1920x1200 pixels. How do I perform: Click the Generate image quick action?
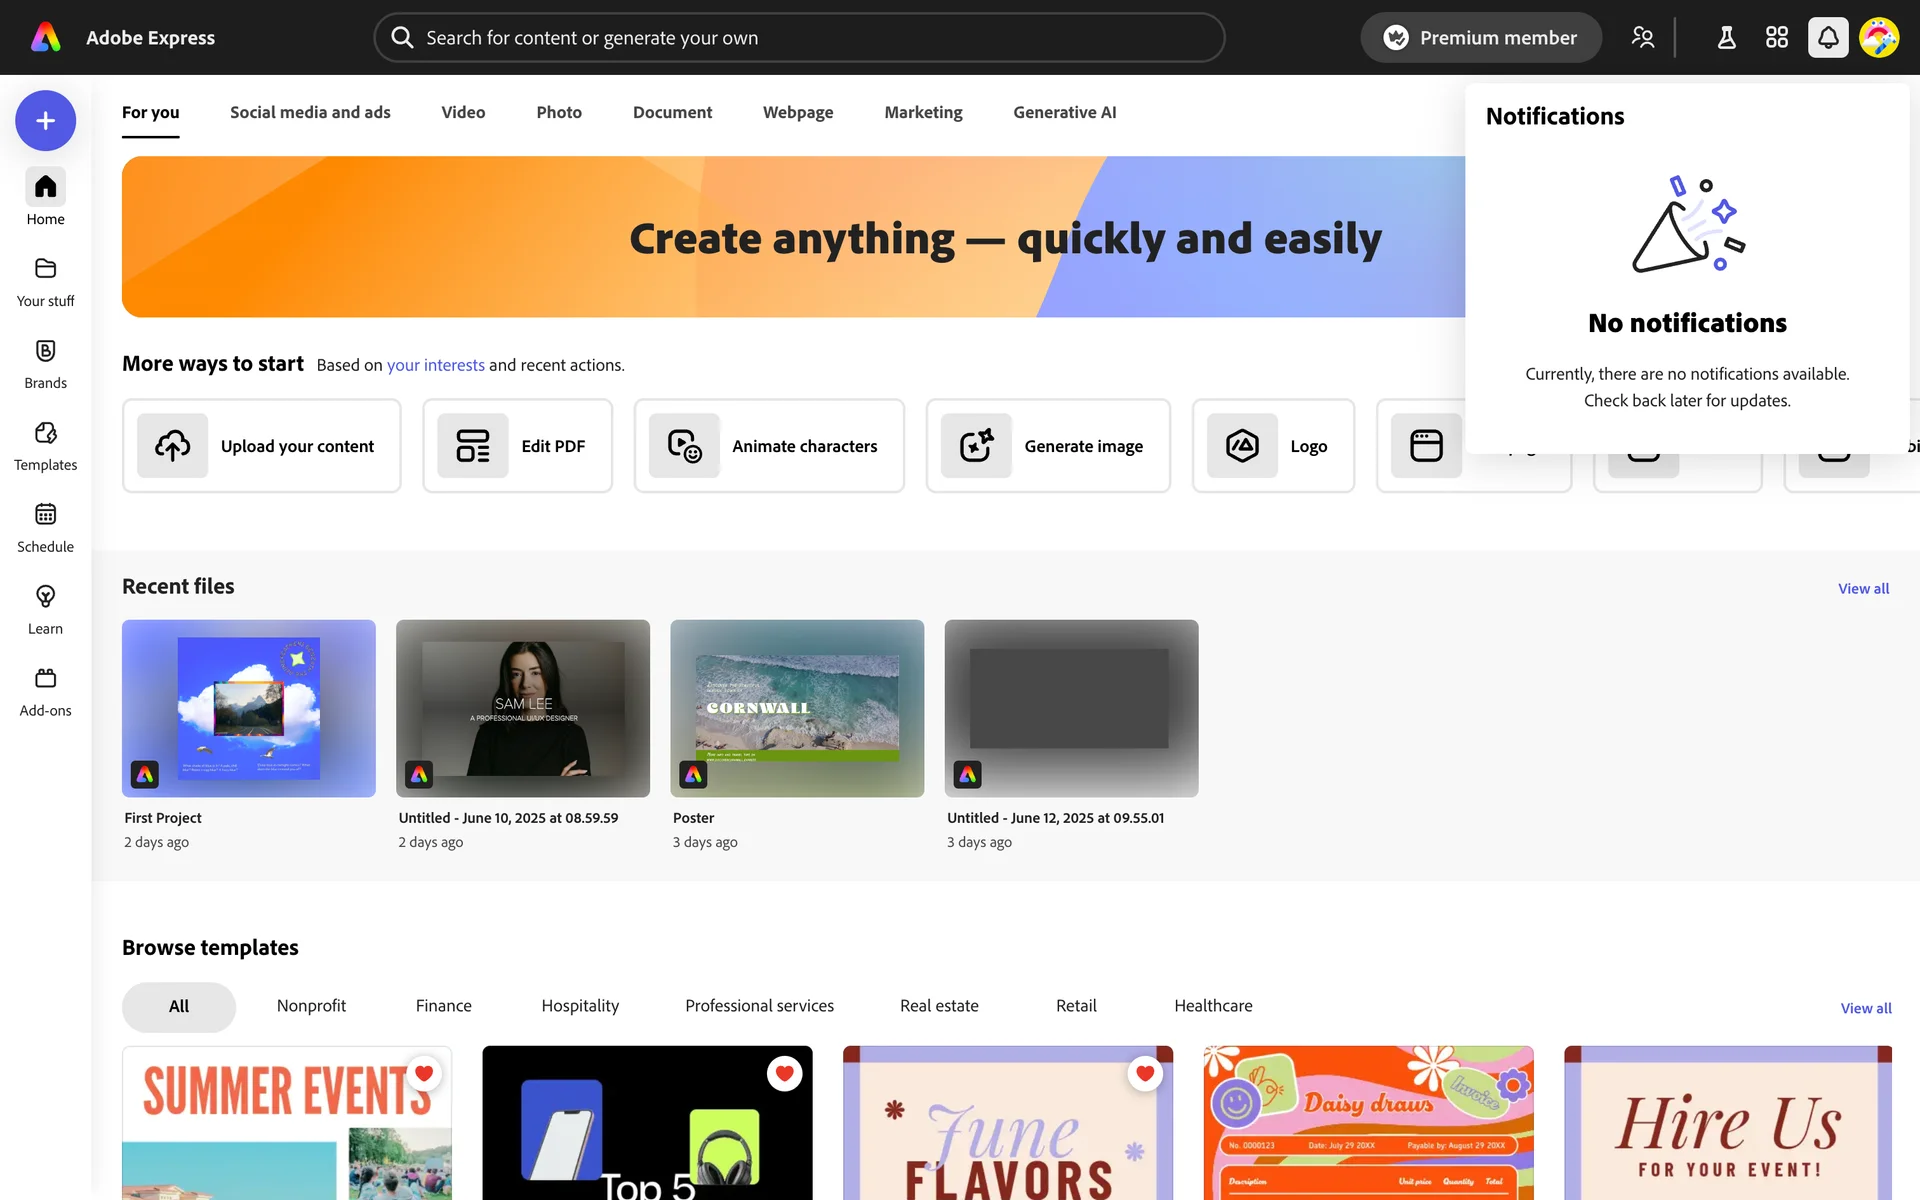[x=1047, y=446]
